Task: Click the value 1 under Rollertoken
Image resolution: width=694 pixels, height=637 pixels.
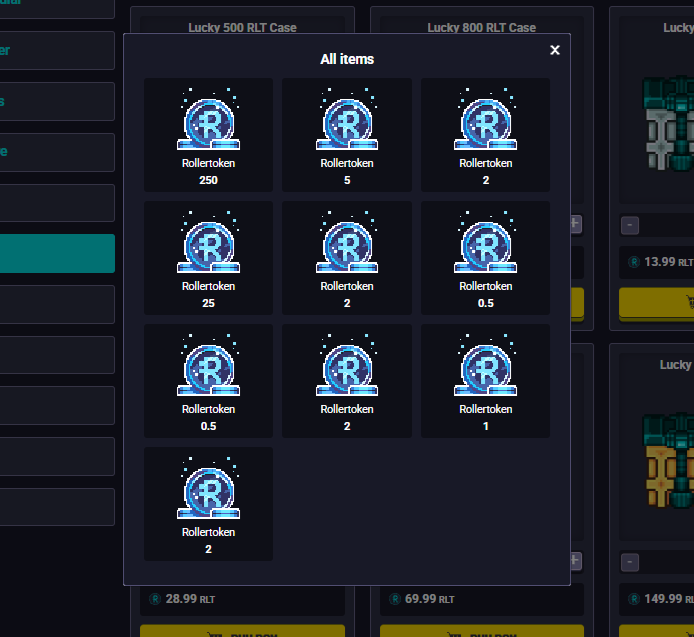Action: point(486,426)
